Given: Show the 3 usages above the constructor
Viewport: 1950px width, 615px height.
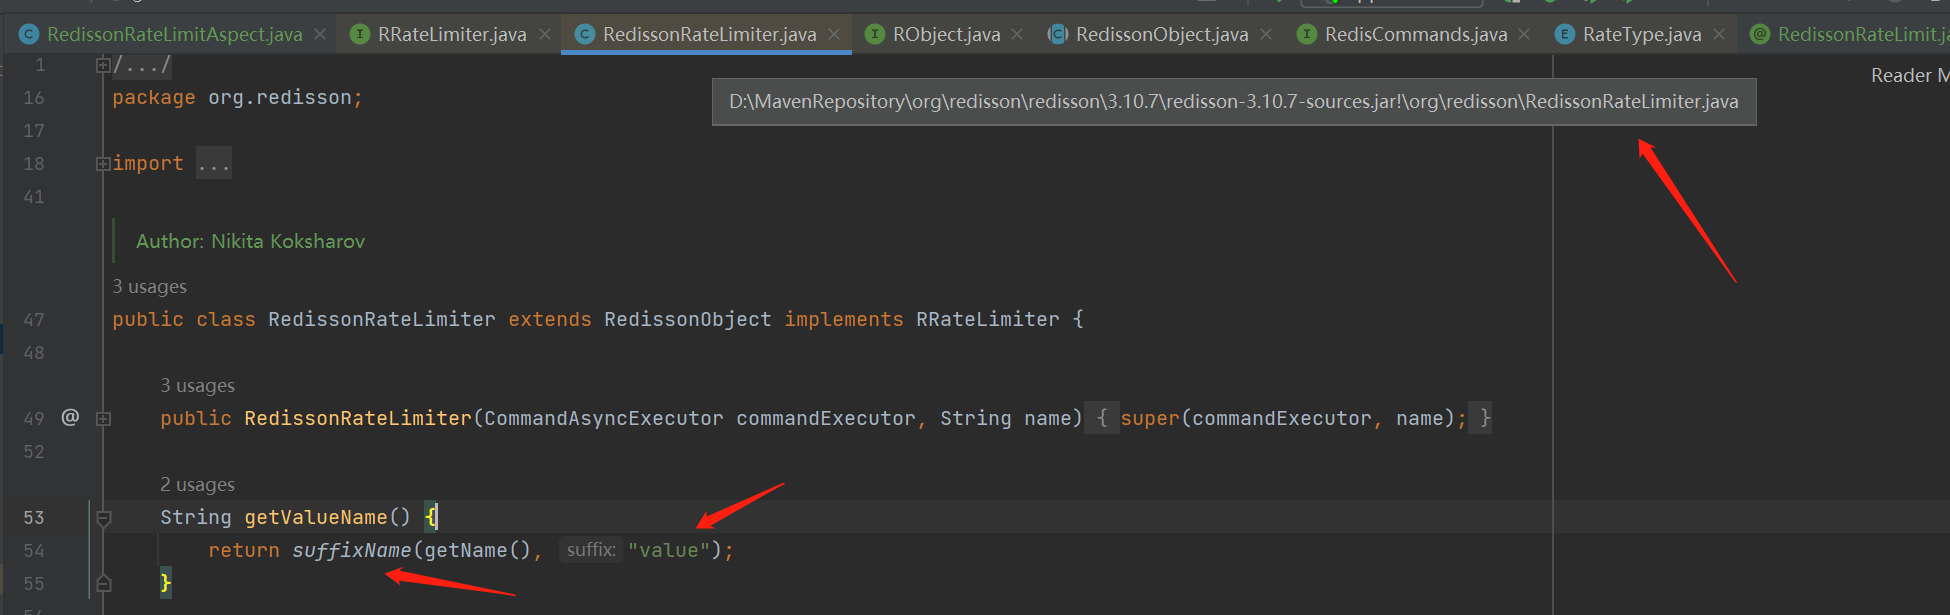Looking at the screenshot, I should (197, 385).
